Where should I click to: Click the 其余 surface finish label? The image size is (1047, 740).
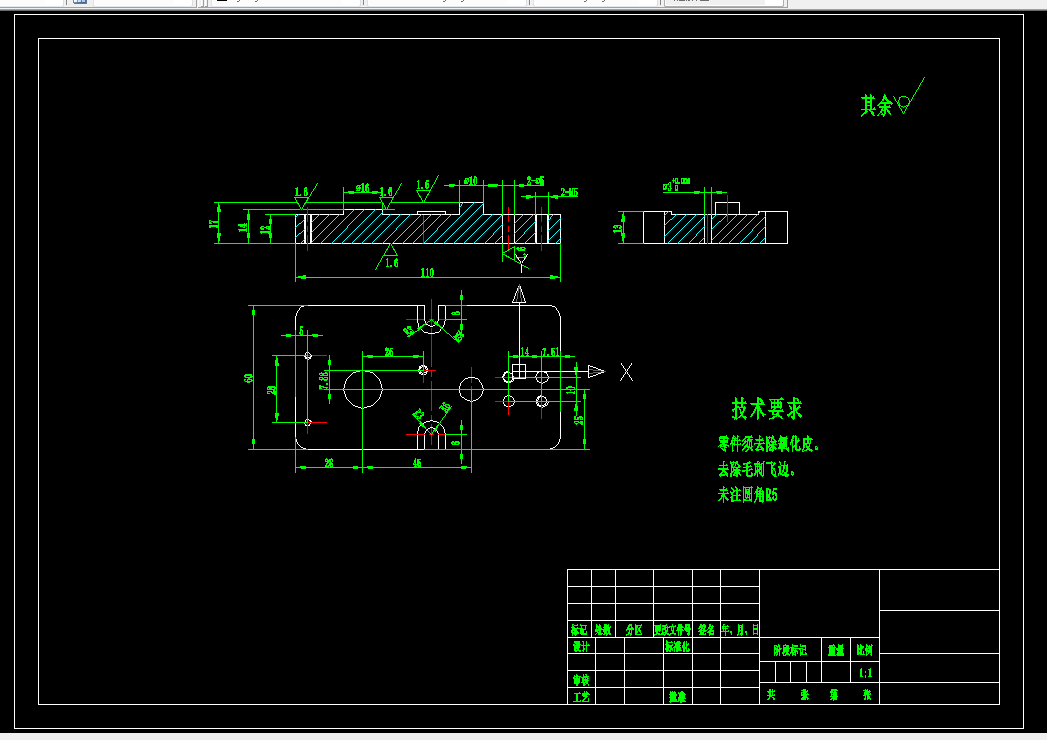point(876,106)
